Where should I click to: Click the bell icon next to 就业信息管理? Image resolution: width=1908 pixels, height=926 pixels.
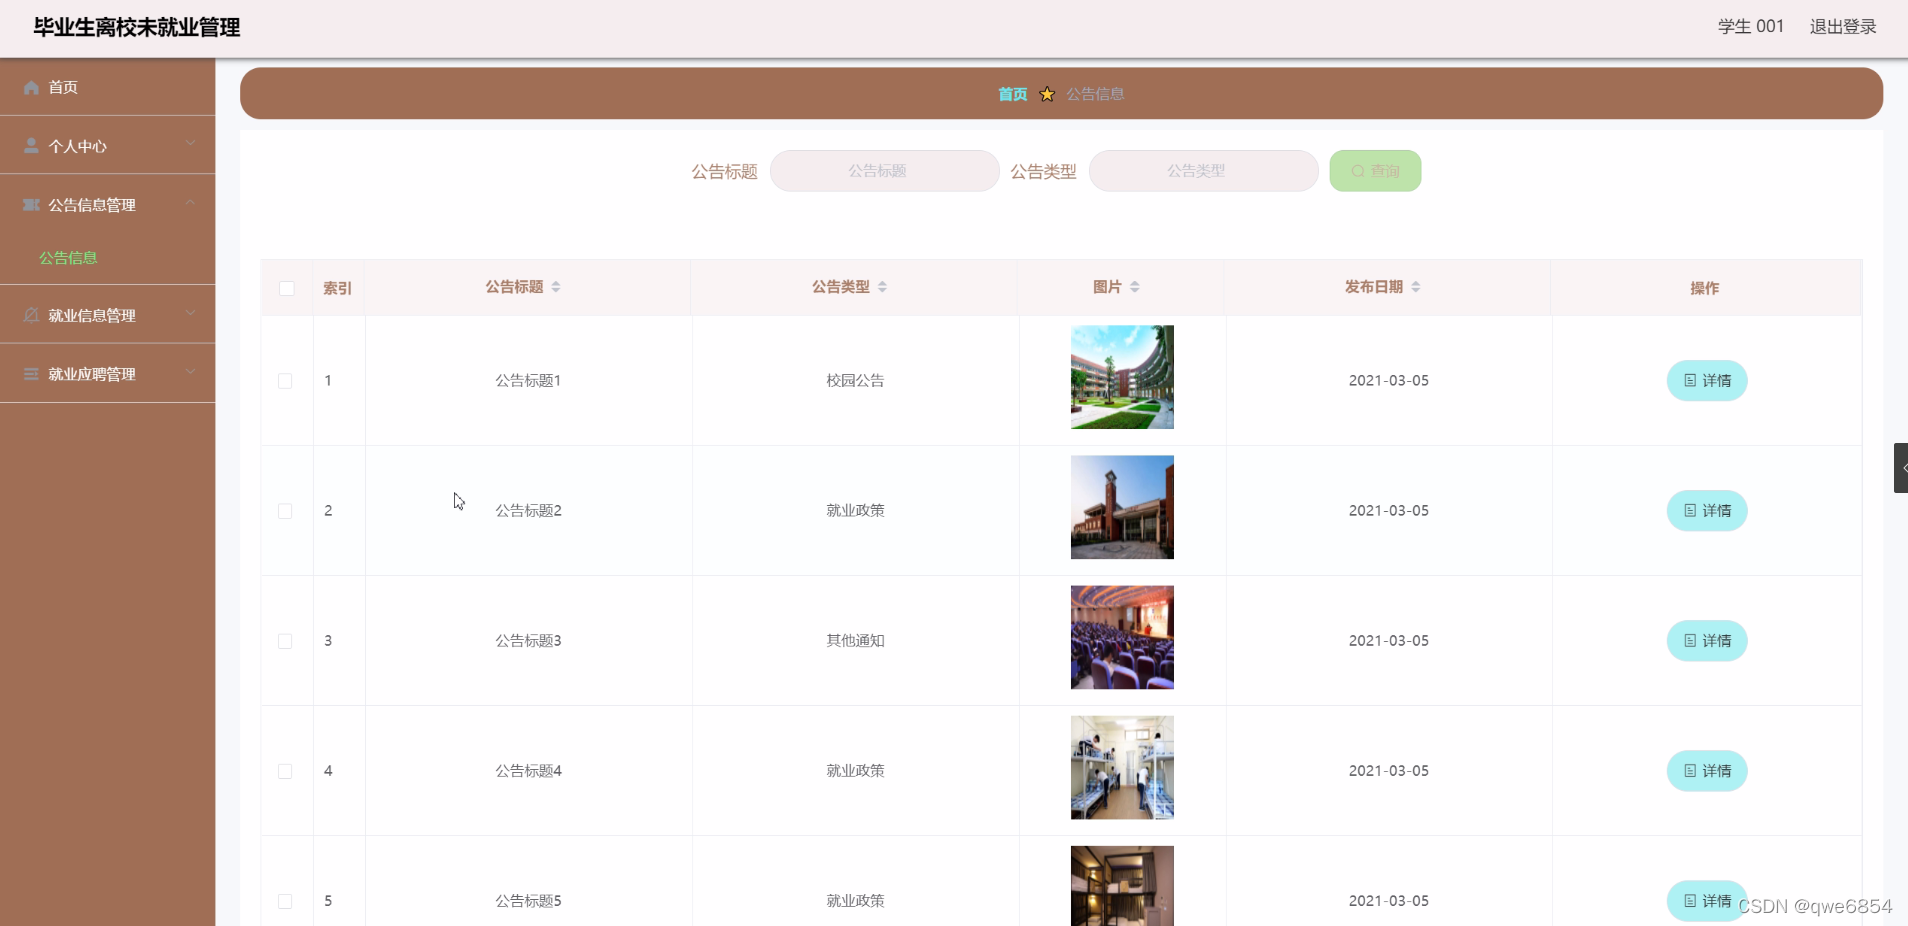click(31, 315)
